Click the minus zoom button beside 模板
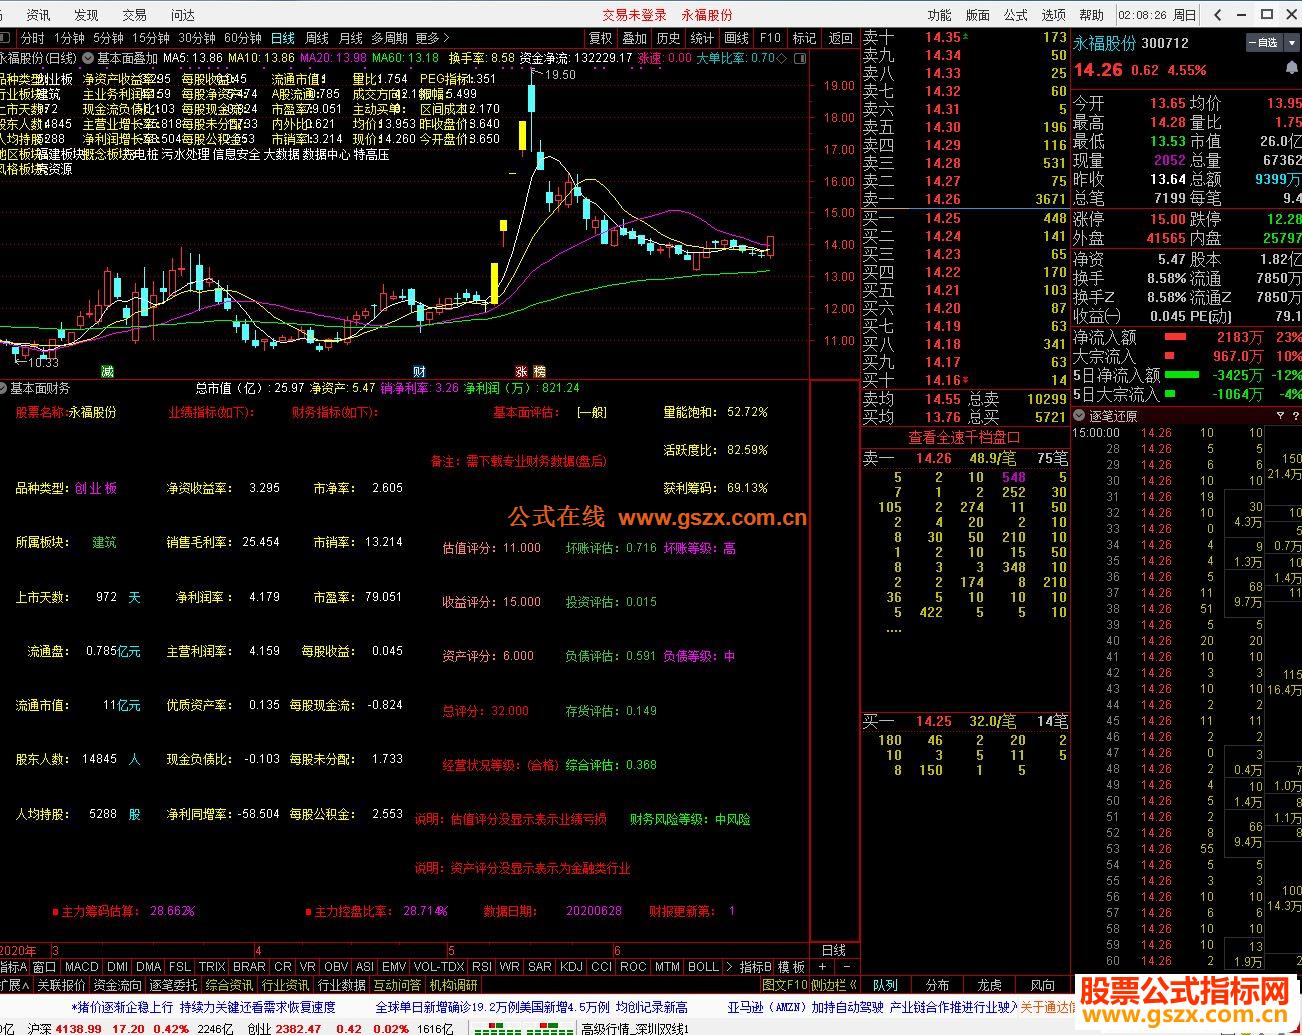 [846, 967]
